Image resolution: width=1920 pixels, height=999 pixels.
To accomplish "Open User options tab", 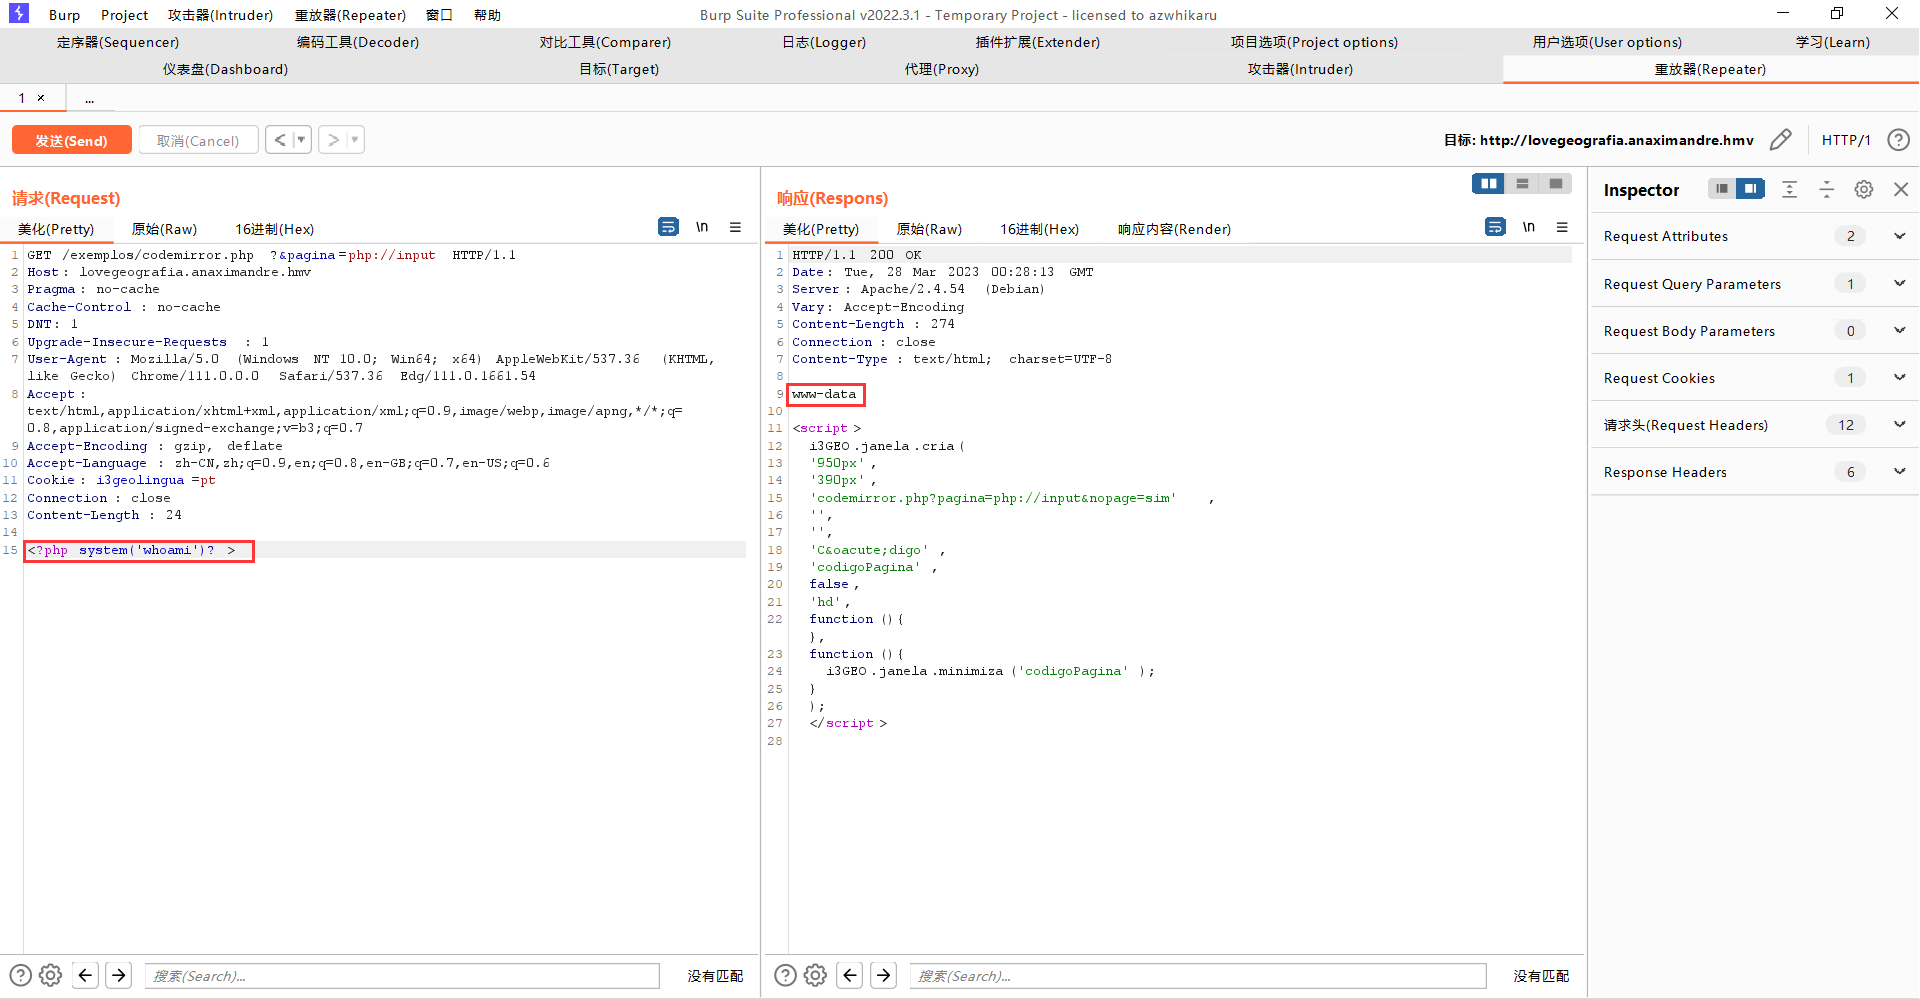I will (1607, 42).
